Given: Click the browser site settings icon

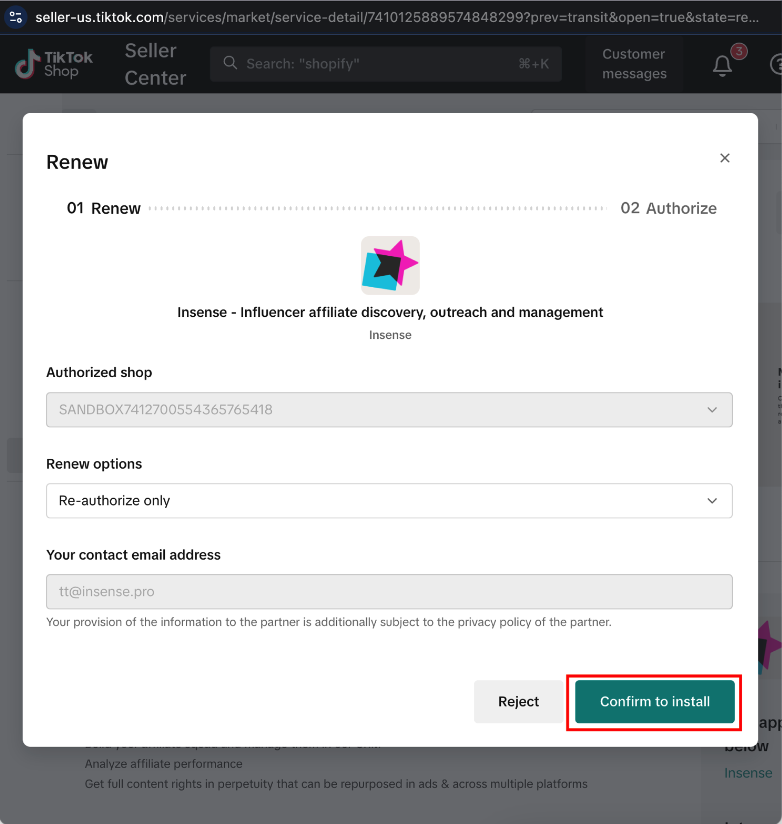Looking at the screenshot, I should pos(16,17).
